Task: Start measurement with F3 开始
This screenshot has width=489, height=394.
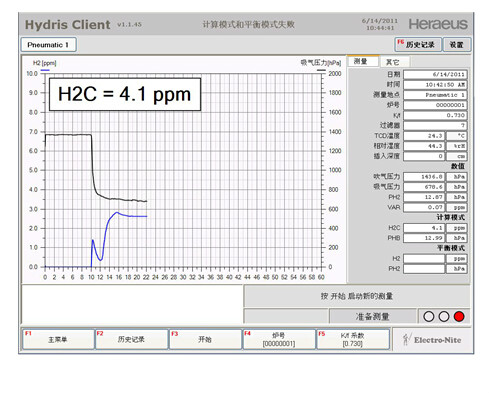Action: 205,339
